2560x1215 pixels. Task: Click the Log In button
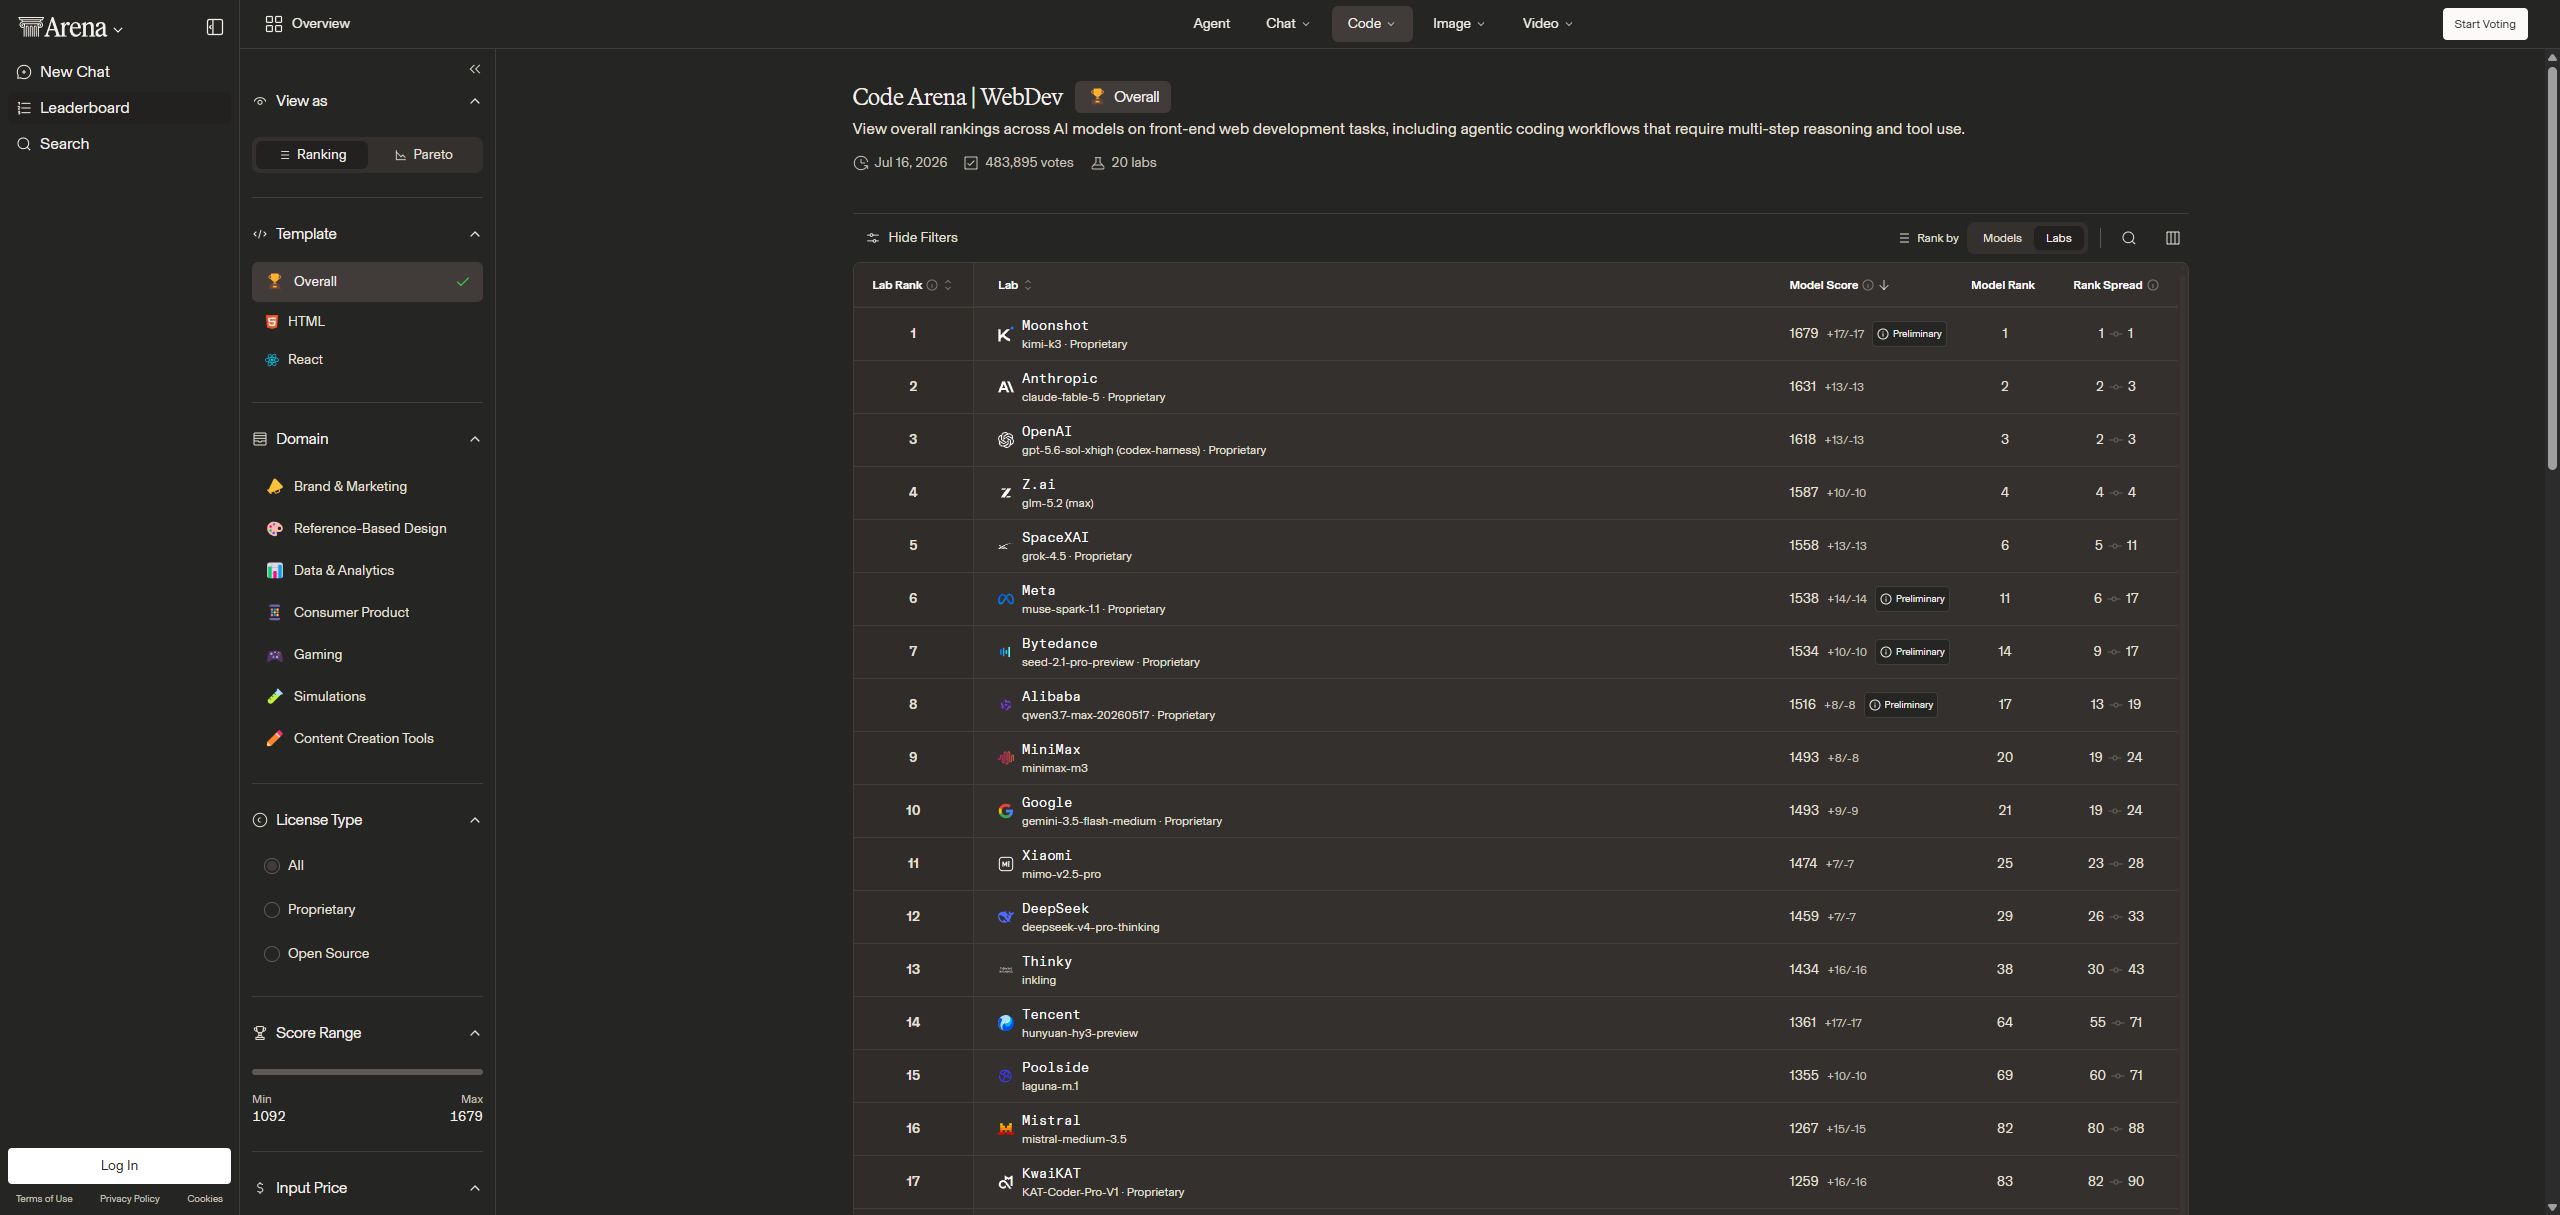pyautogui.click(x=119, y=1165)
